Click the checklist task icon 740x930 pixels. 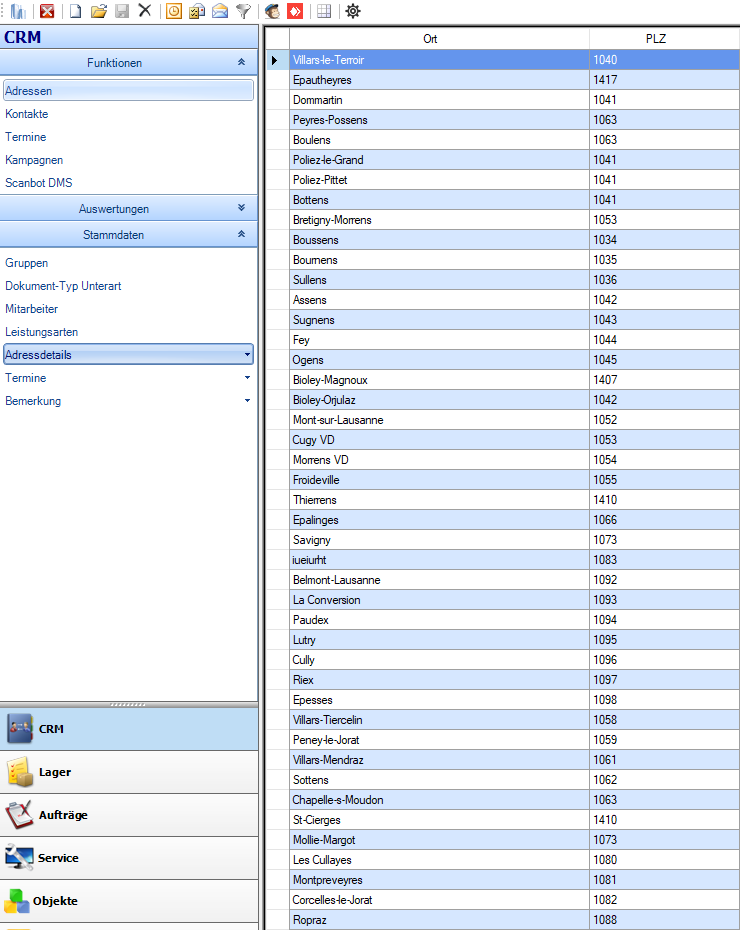(x=197, y=11)
